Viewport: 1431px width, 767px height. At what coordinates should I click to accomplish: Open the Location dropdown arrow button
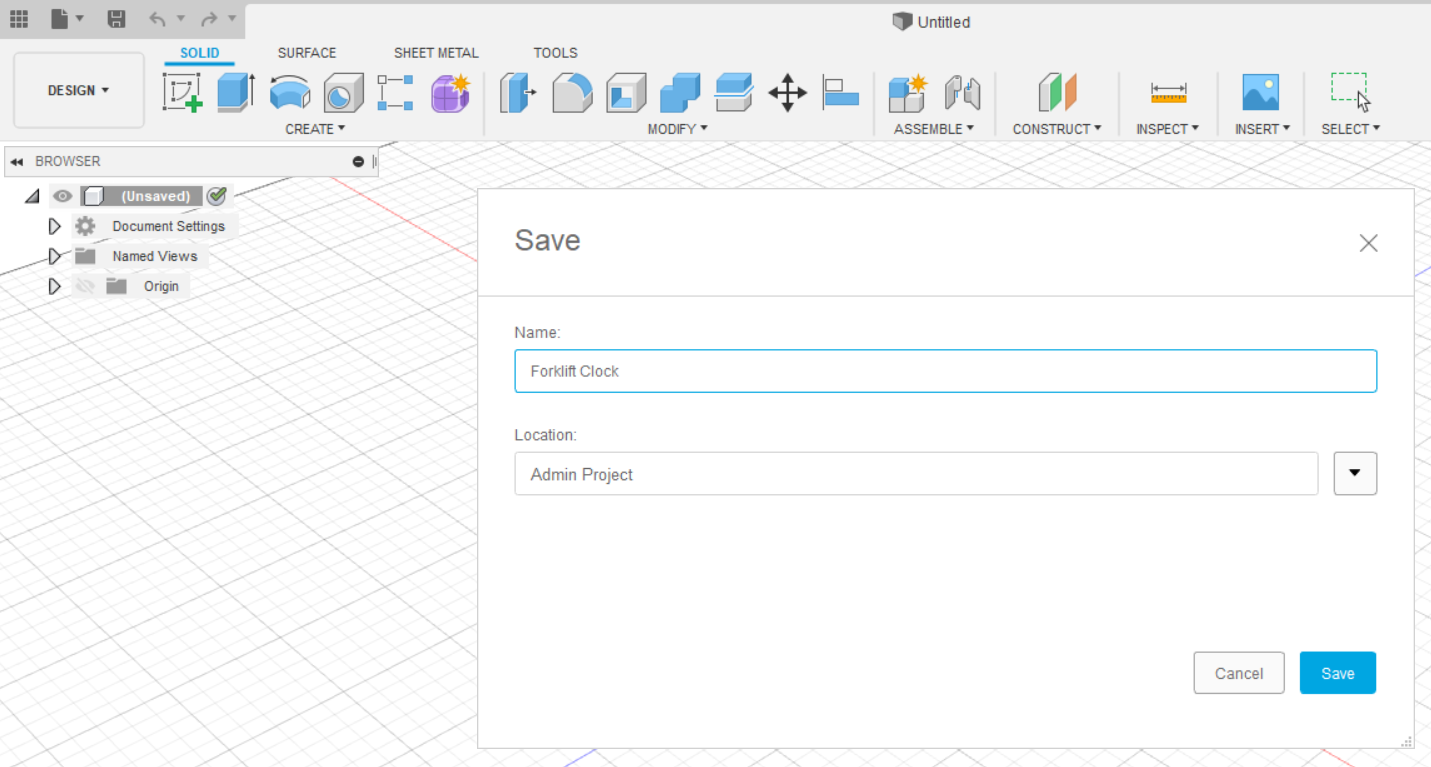coord(1355,474)
